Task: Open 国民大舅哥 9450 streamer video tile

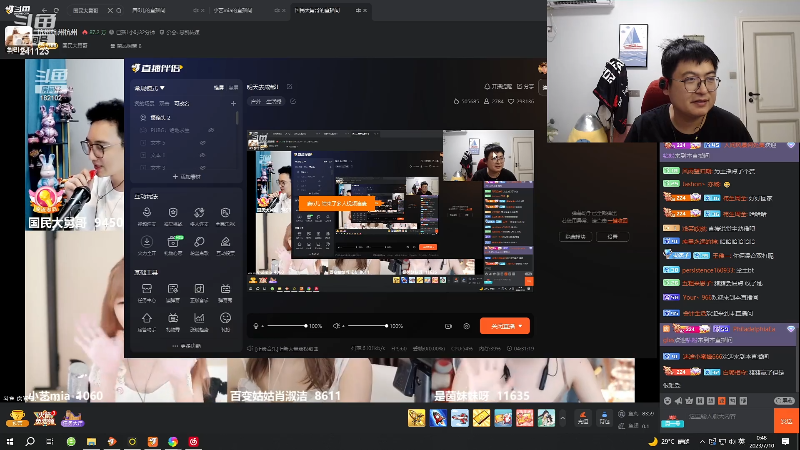Action: click(x=74, y=145)
